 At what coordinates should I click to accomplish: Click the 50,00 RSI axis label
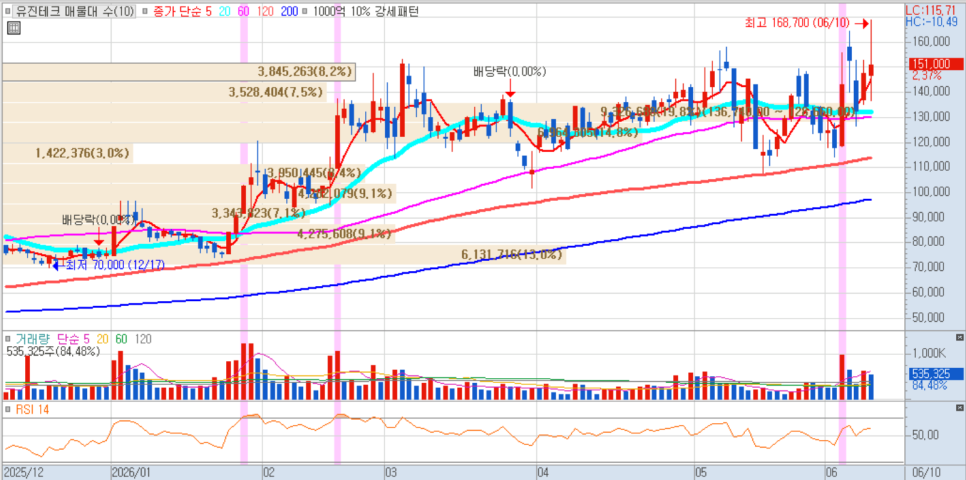(x=926, y=435)
